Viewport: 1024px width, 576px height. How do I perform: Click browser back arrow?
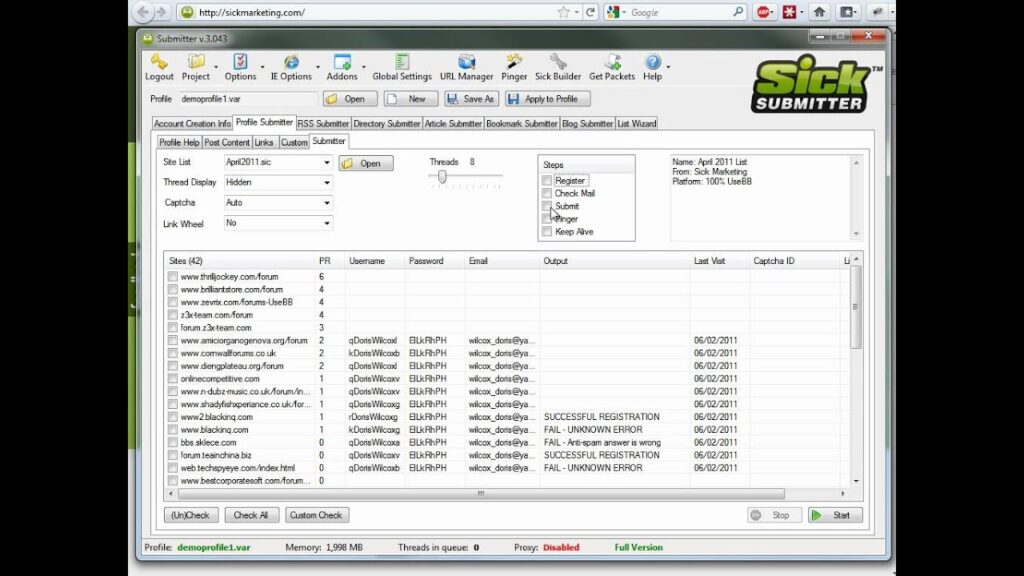pos(142,12)
